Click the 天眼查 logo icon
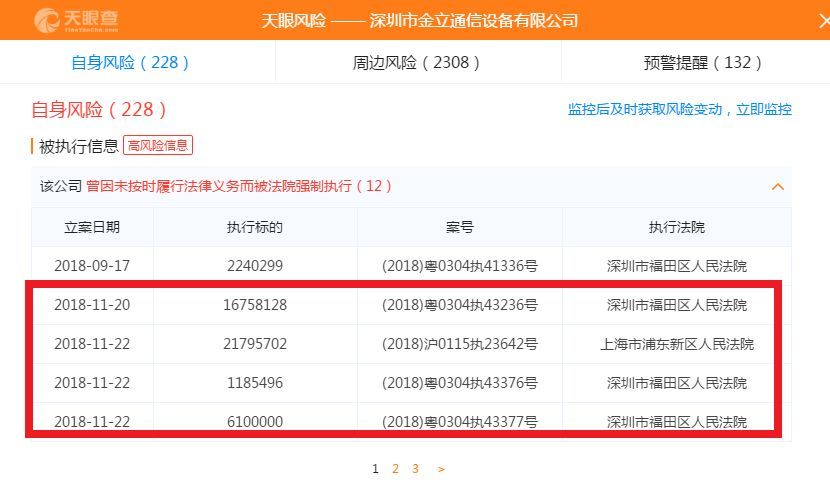Viewport: 830px width, 484px height. point(47,20)
